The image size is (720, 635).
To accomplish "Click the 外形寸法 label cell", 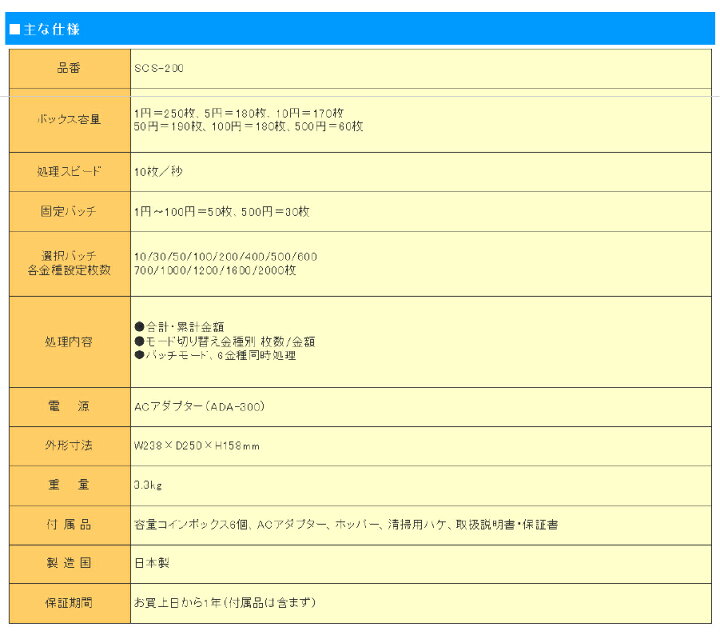I will (x=70, y=446).
